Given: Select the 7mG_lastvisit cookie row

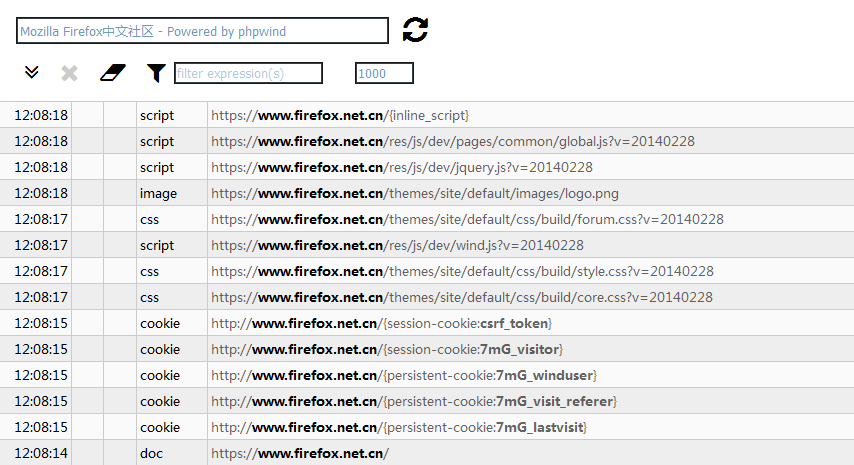Looking at the screenshot, I should [427, 427].
